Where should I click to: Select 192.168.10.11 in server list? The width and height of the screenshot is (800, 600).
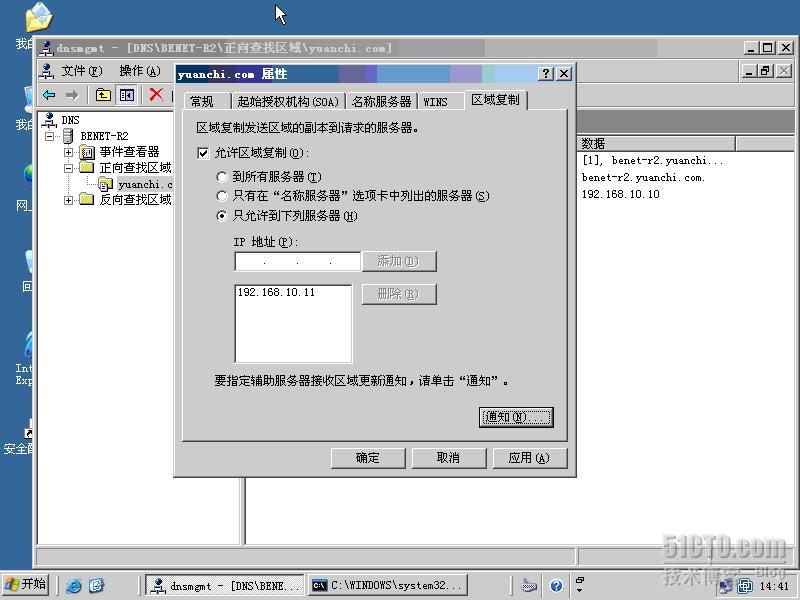[x=277, y=292]
